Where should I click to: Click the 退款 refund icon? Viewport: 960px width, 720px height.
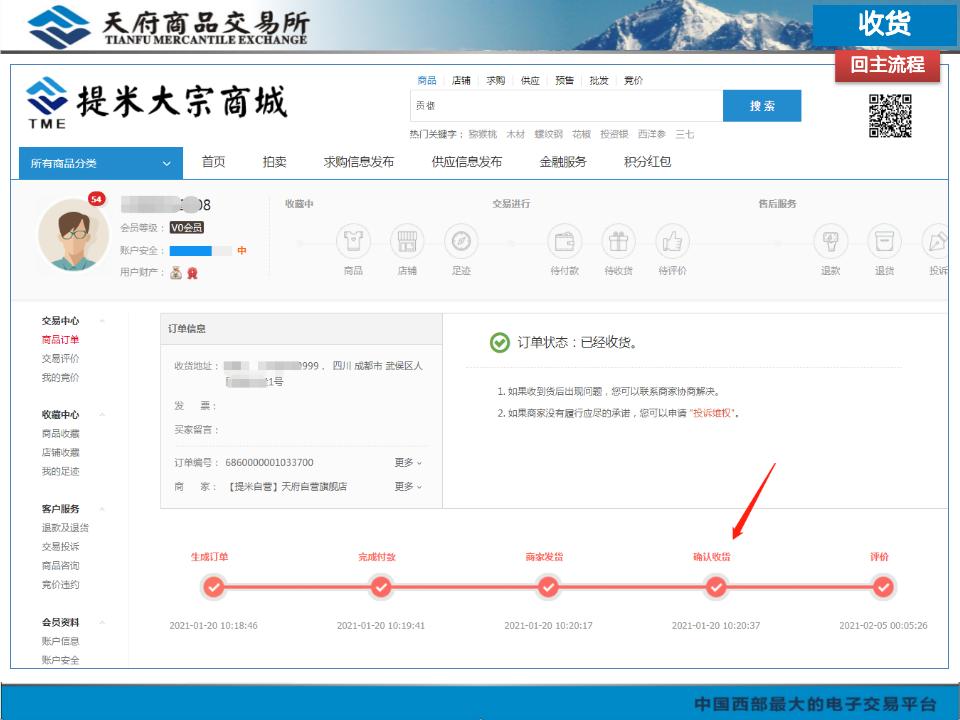[x=830, y=241]
